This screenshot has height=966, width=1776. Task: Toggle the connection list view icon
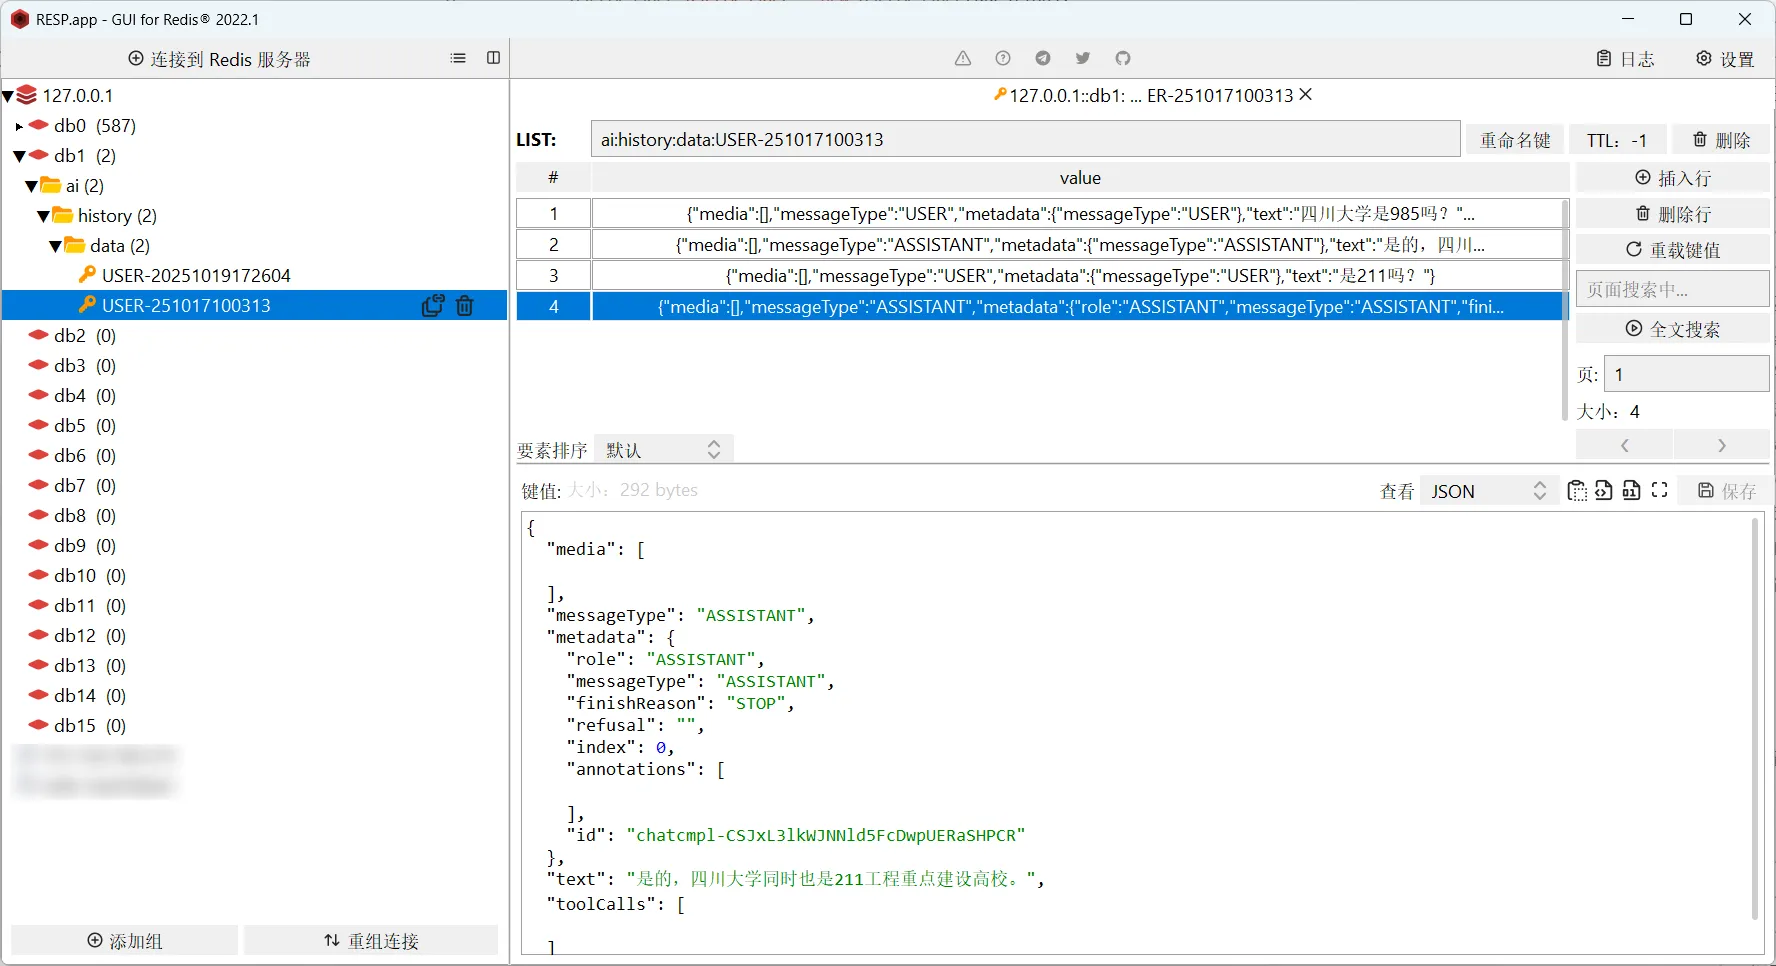point(458,58)
